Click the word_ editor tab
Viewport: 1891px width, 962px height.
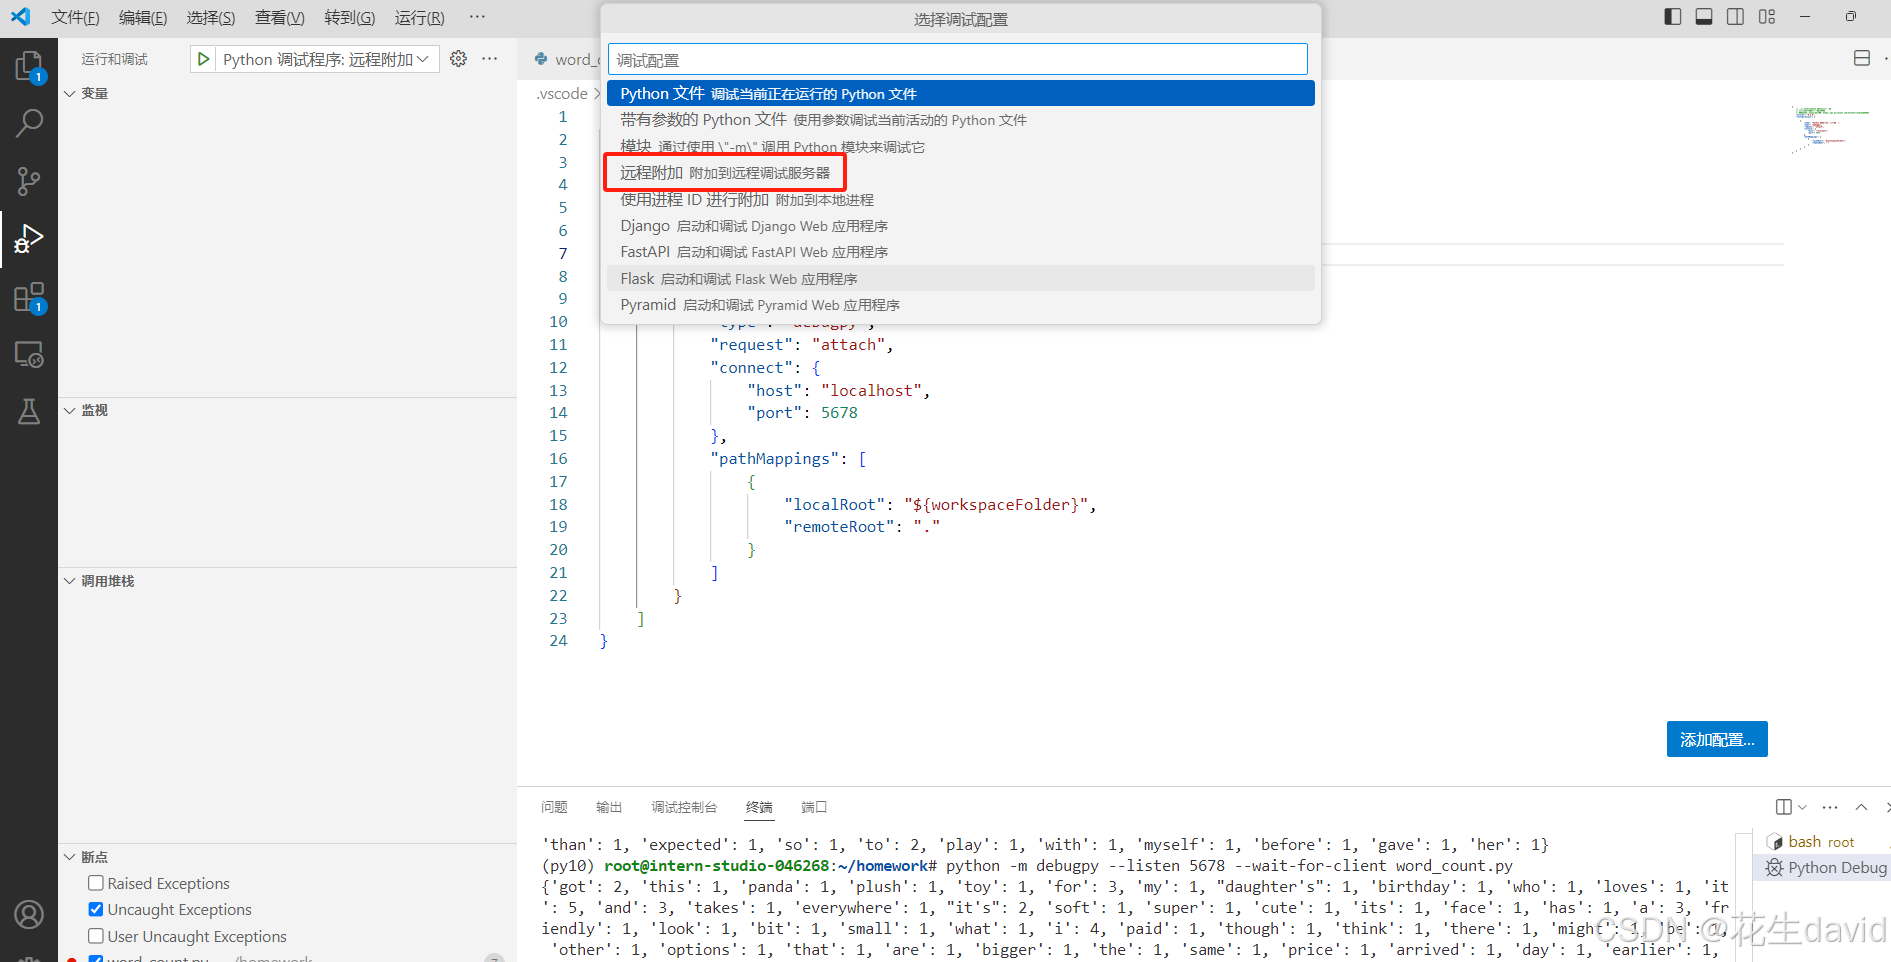pyautogui.click(x=566, y=59)
